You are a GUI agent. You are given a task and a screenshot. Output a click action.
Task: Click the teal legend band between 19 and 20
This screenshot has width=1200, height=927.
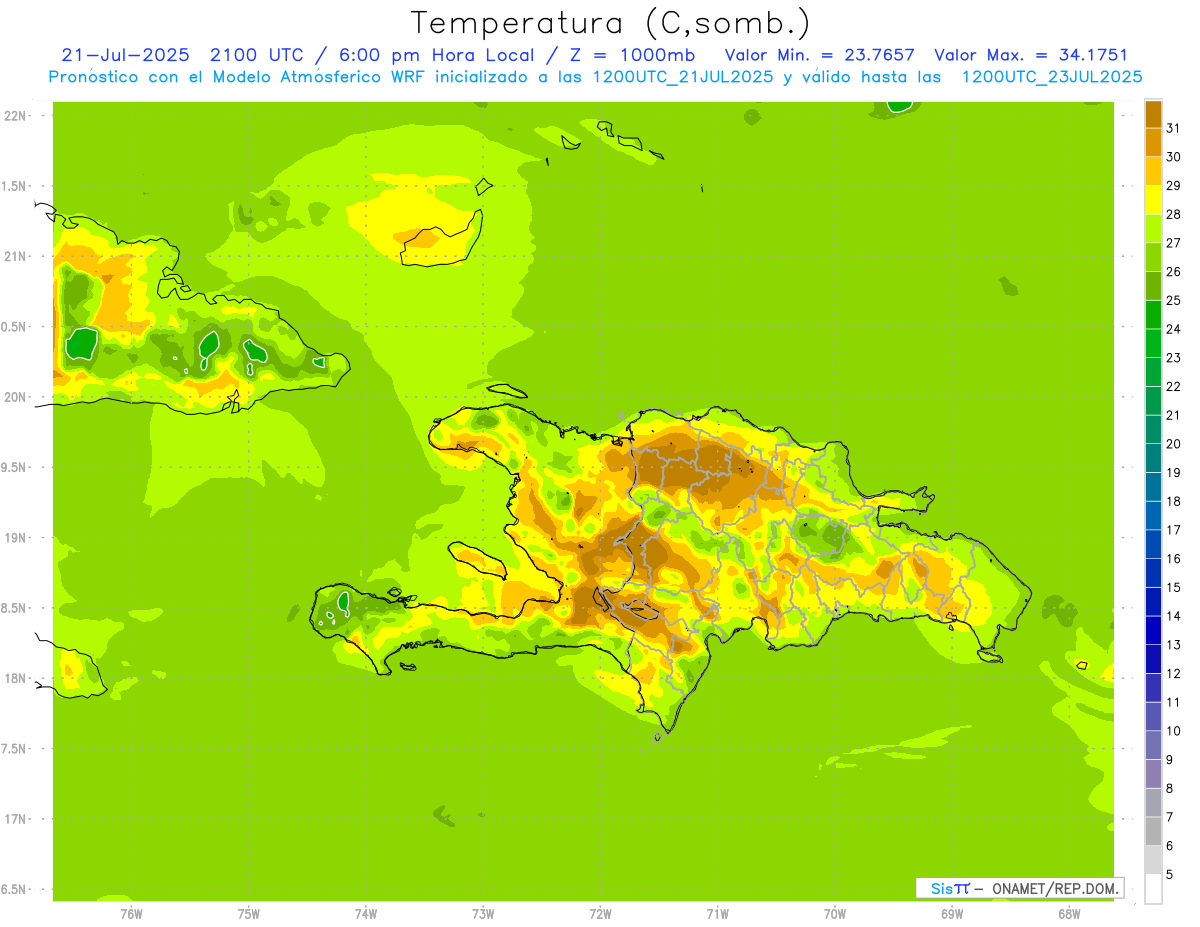point(1153,457)
